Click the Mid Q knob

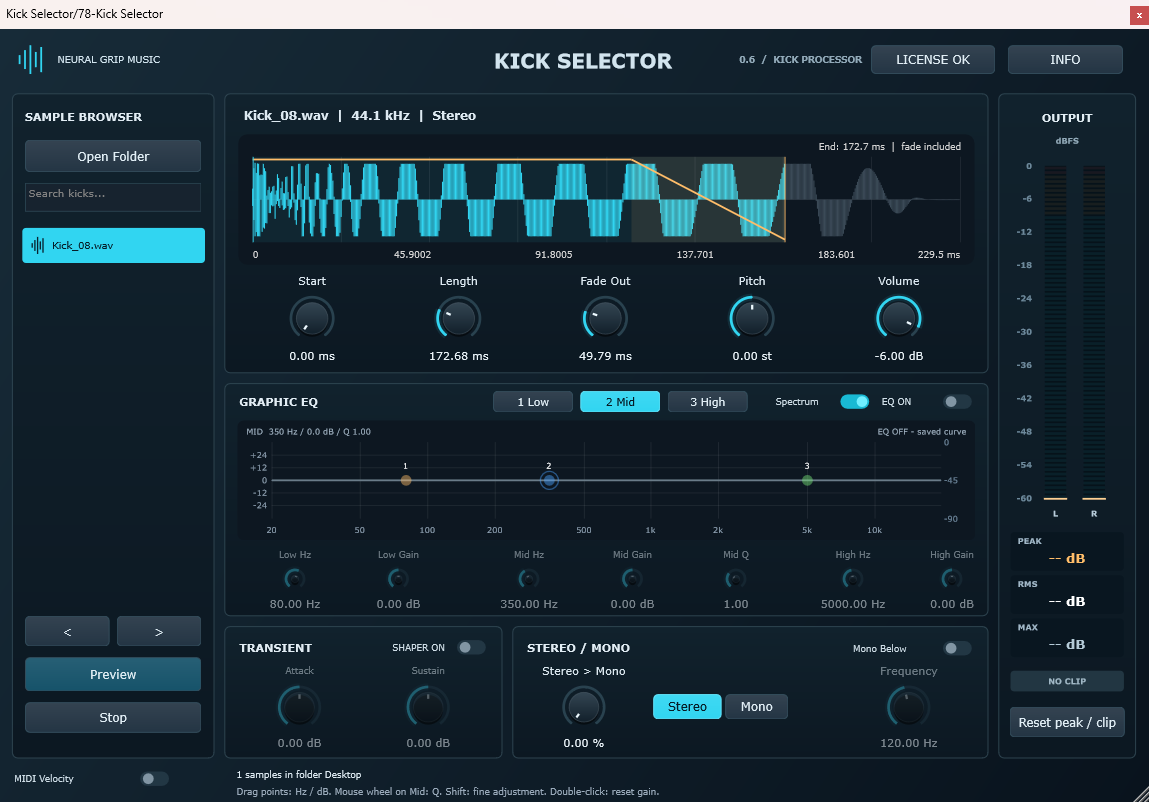(x=736, y=579)
